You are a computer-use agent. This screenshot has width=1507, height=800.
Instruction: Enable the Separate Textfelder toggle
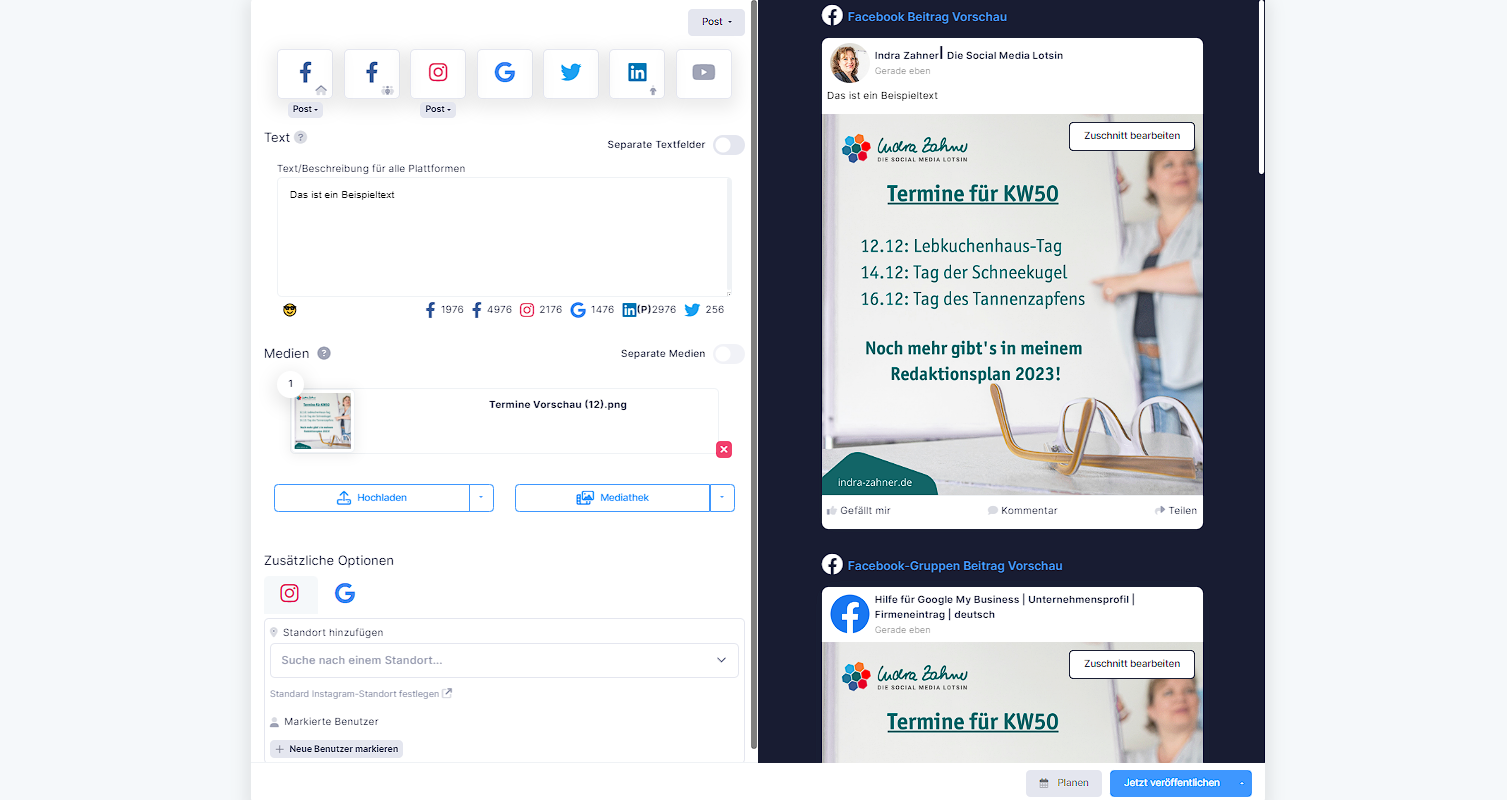point(728,145)
